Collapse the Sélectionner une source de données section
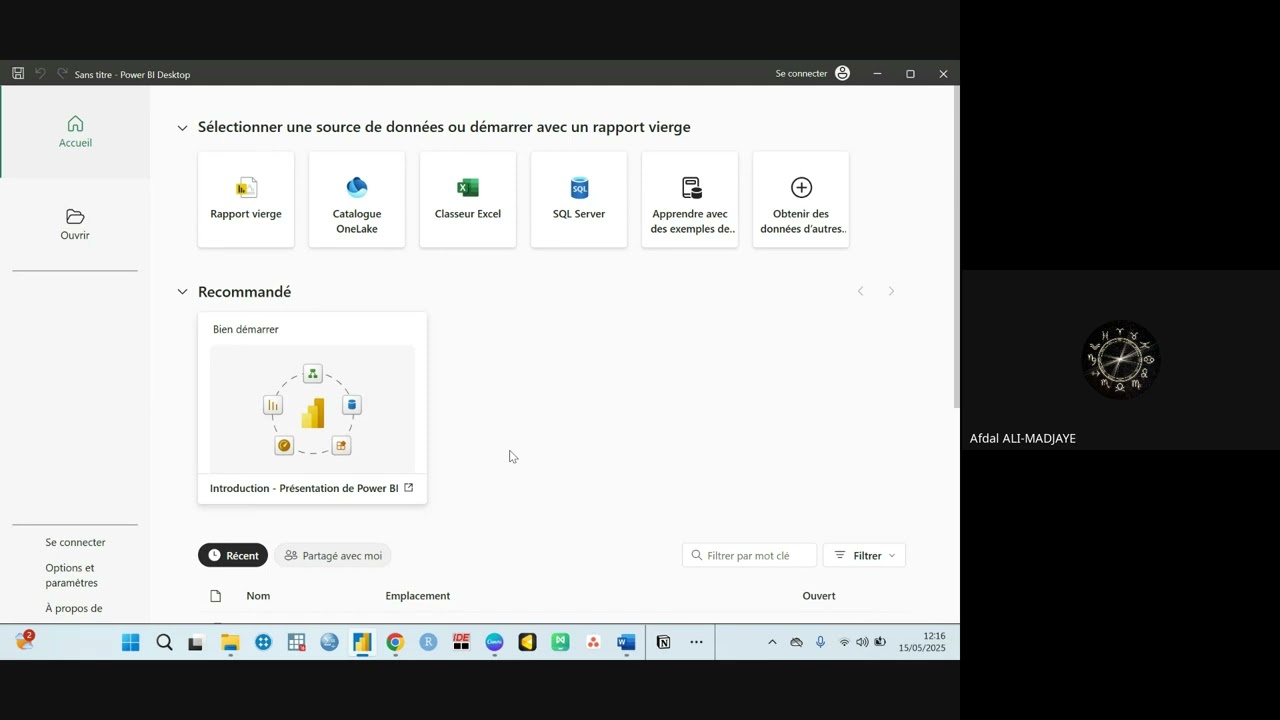Viewport: 1280px width, 720px height. (182, 128)
